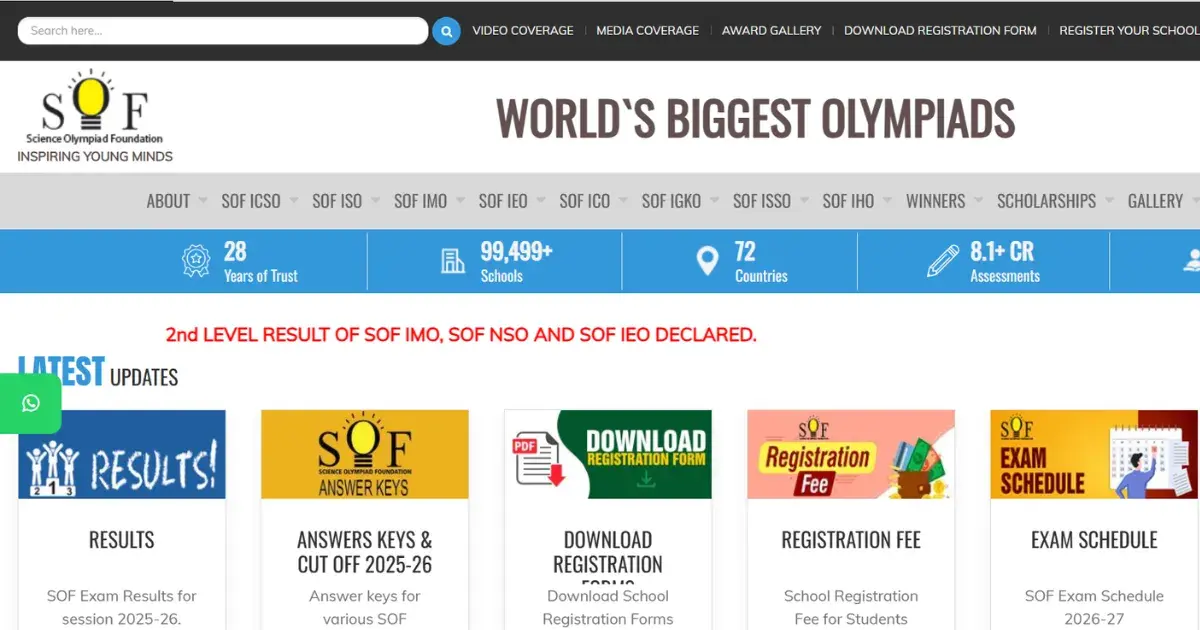1200x630 pixels.
Task: Click the Schools building icon
Action: pyautogui.click(x=454, y=261)
